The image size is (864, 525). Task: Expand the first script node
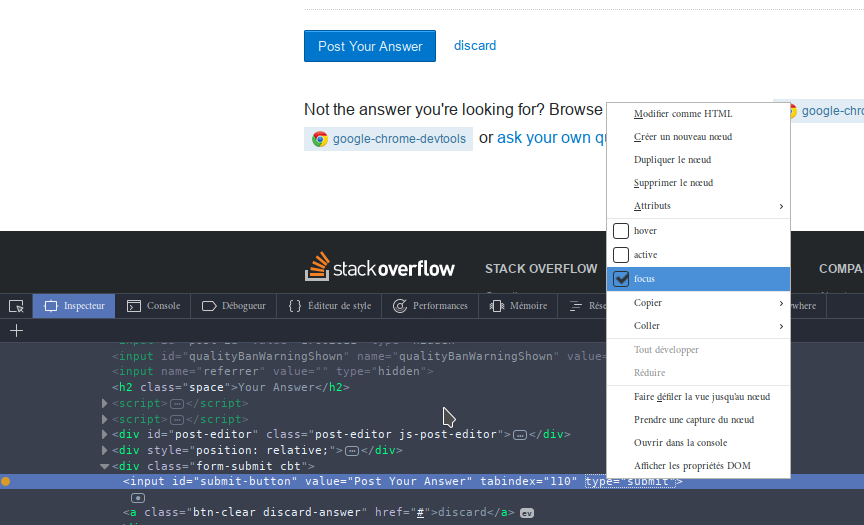click(x=104, y=403)
